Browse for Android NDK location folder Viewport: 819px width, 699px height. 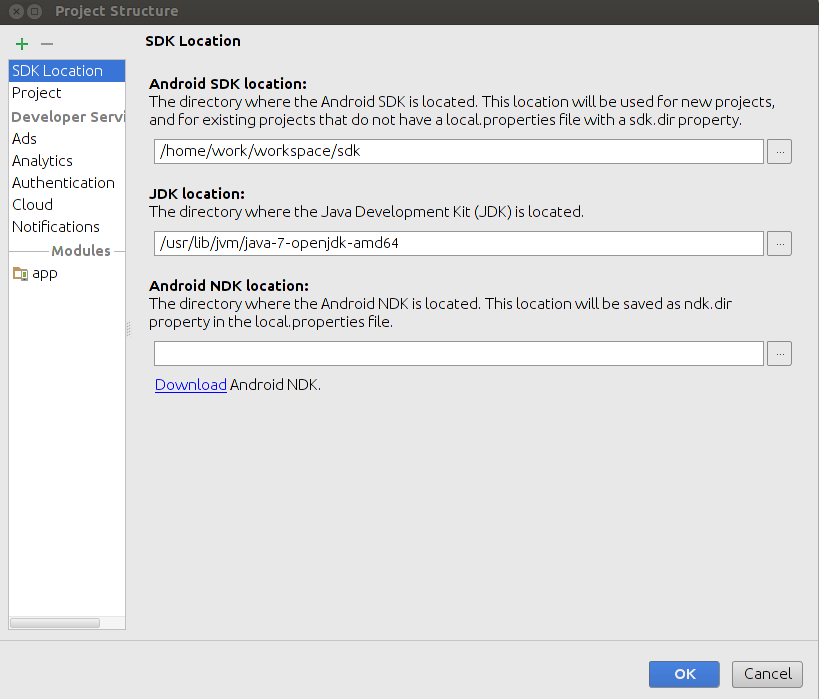tap(780, 353)
